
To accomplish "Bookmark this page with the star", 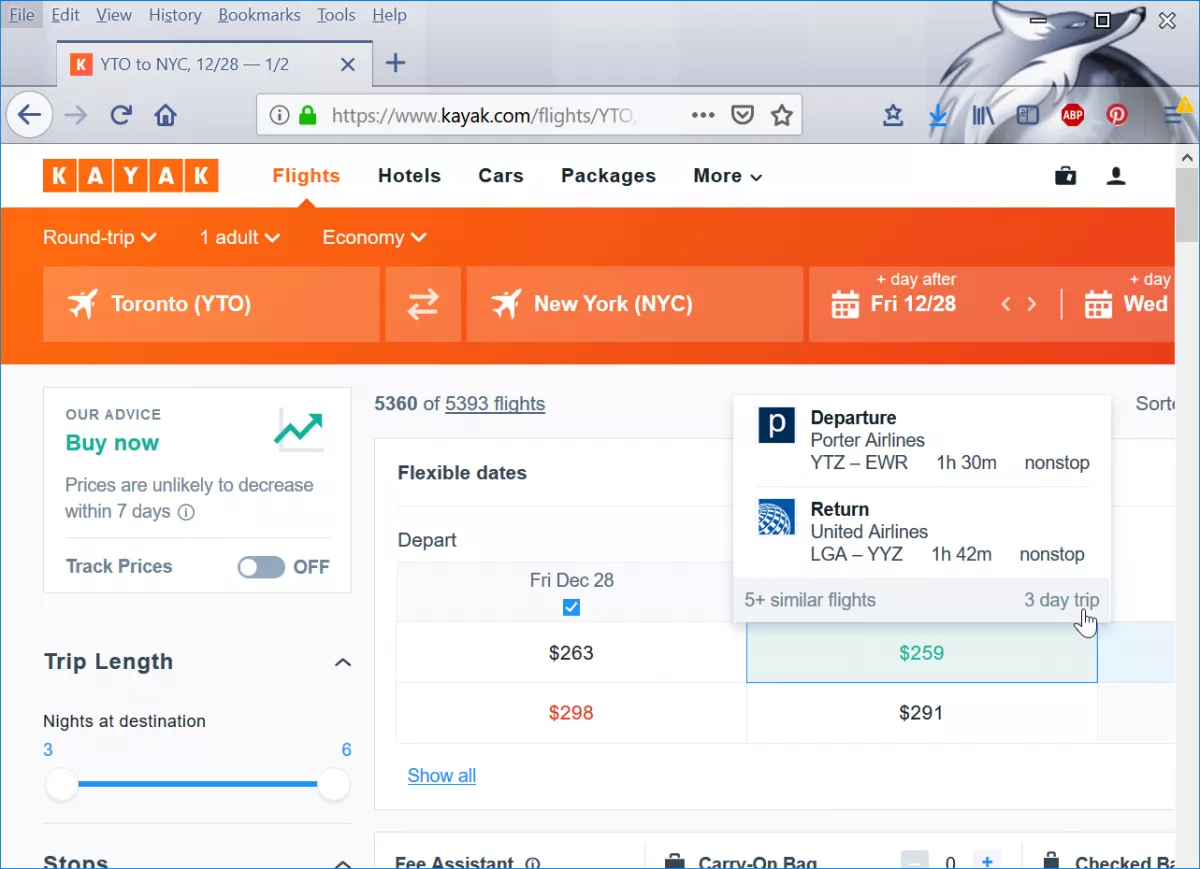I will click(x=782, y=115).
